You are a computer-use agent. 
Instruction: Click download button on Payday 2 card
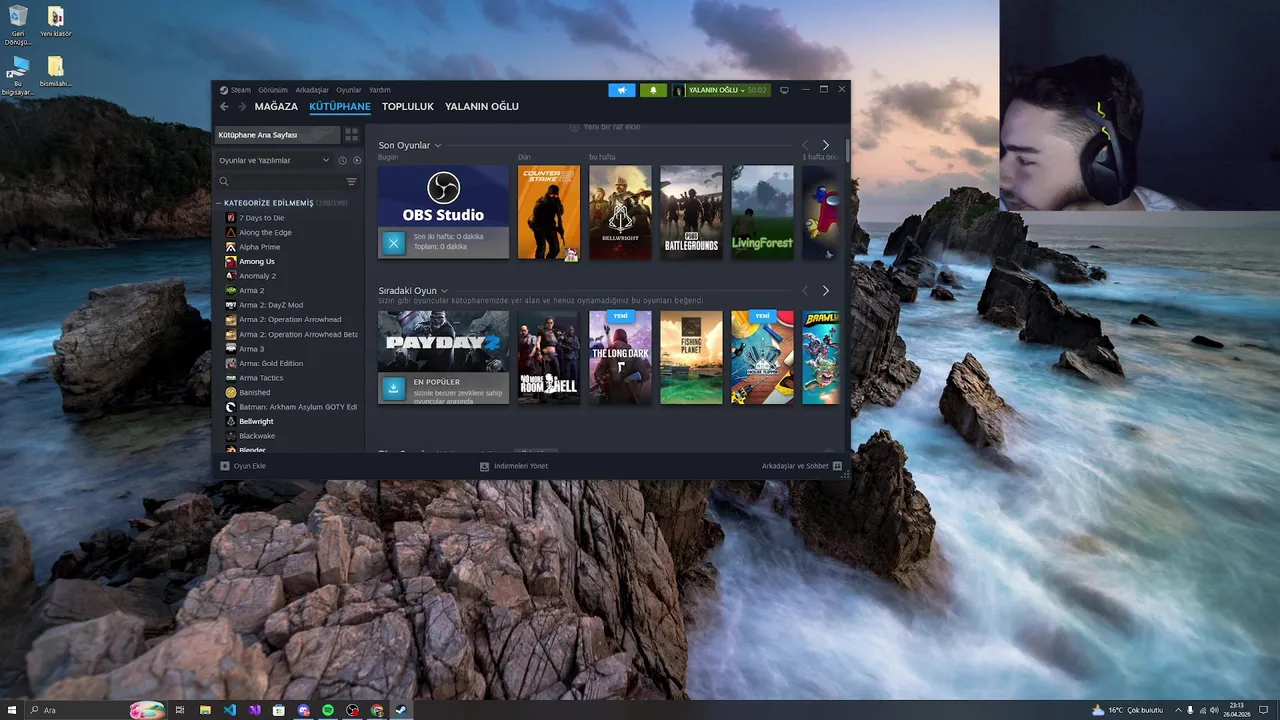[393, 388]
